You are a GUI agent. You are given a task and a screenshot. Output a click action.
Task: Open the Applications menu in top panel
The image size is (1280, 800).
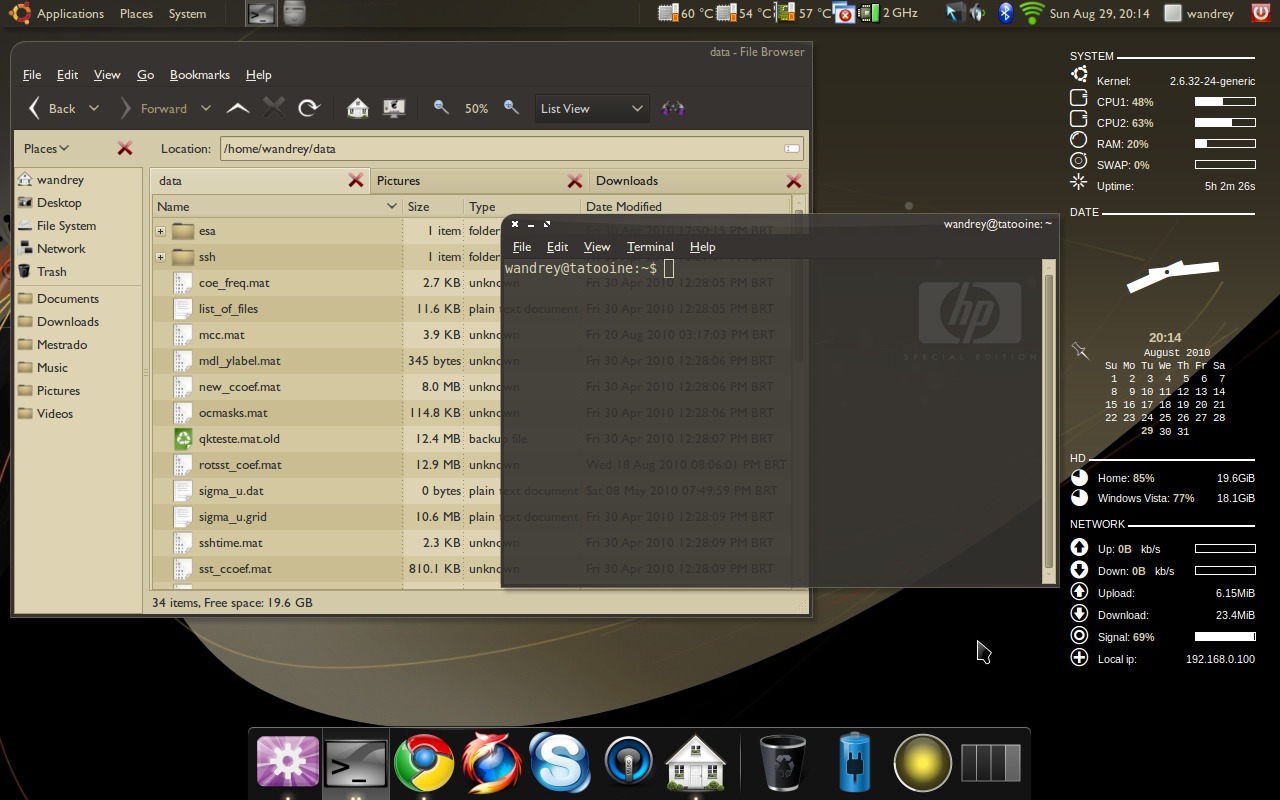click(x=70, y=13)
